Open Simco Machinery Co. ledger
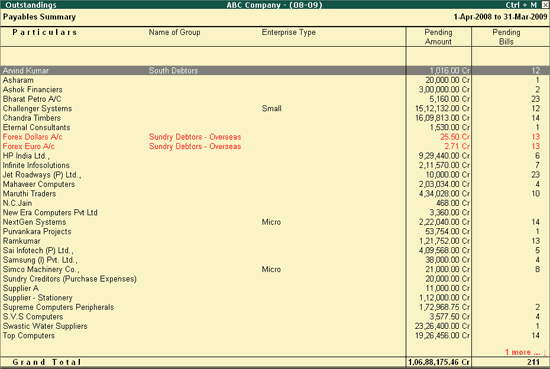Screen dimensions: 550x369 click(x=41, y=269)
